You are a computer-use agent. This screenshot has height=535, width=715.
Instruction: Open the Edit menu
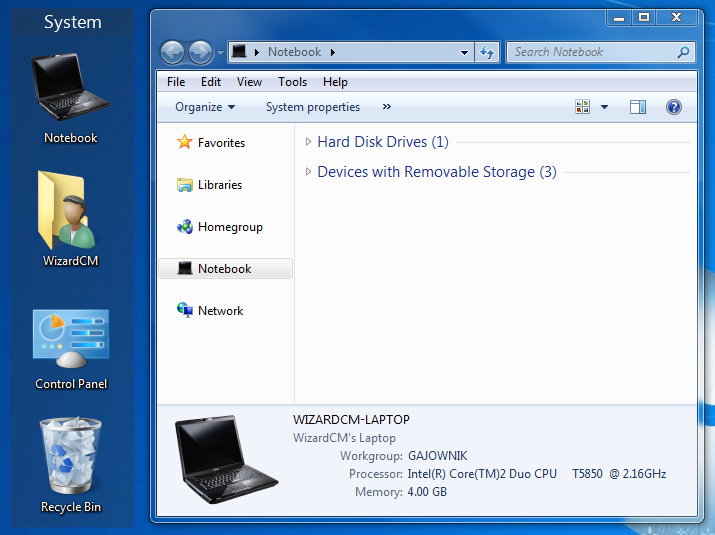pyautogui.click(x=211, y=82)
